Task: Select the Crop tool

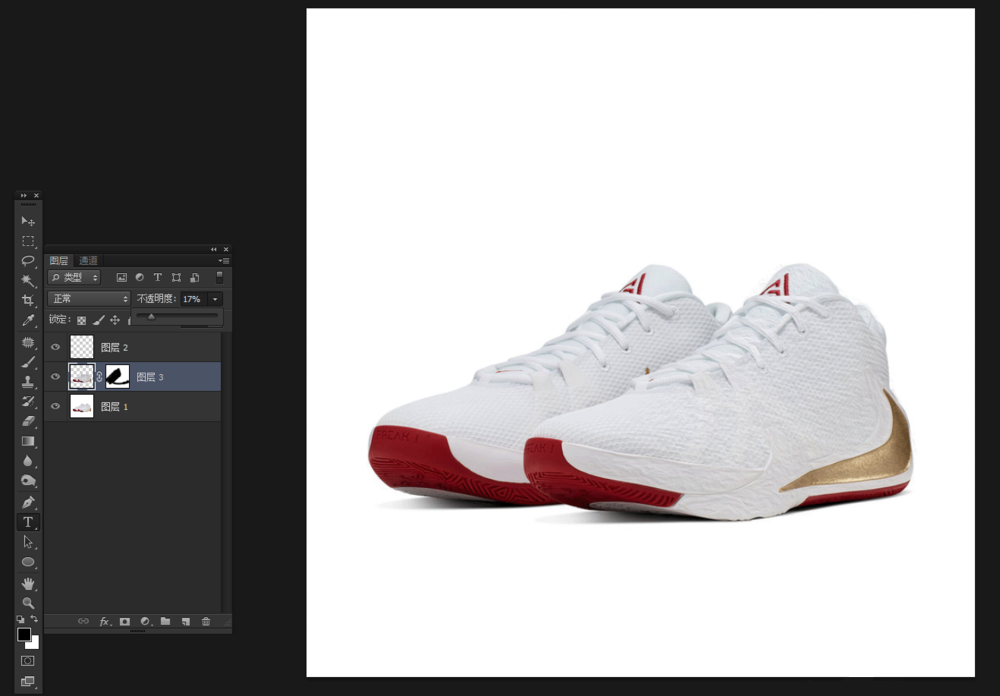Action: (x=28, y=300)
